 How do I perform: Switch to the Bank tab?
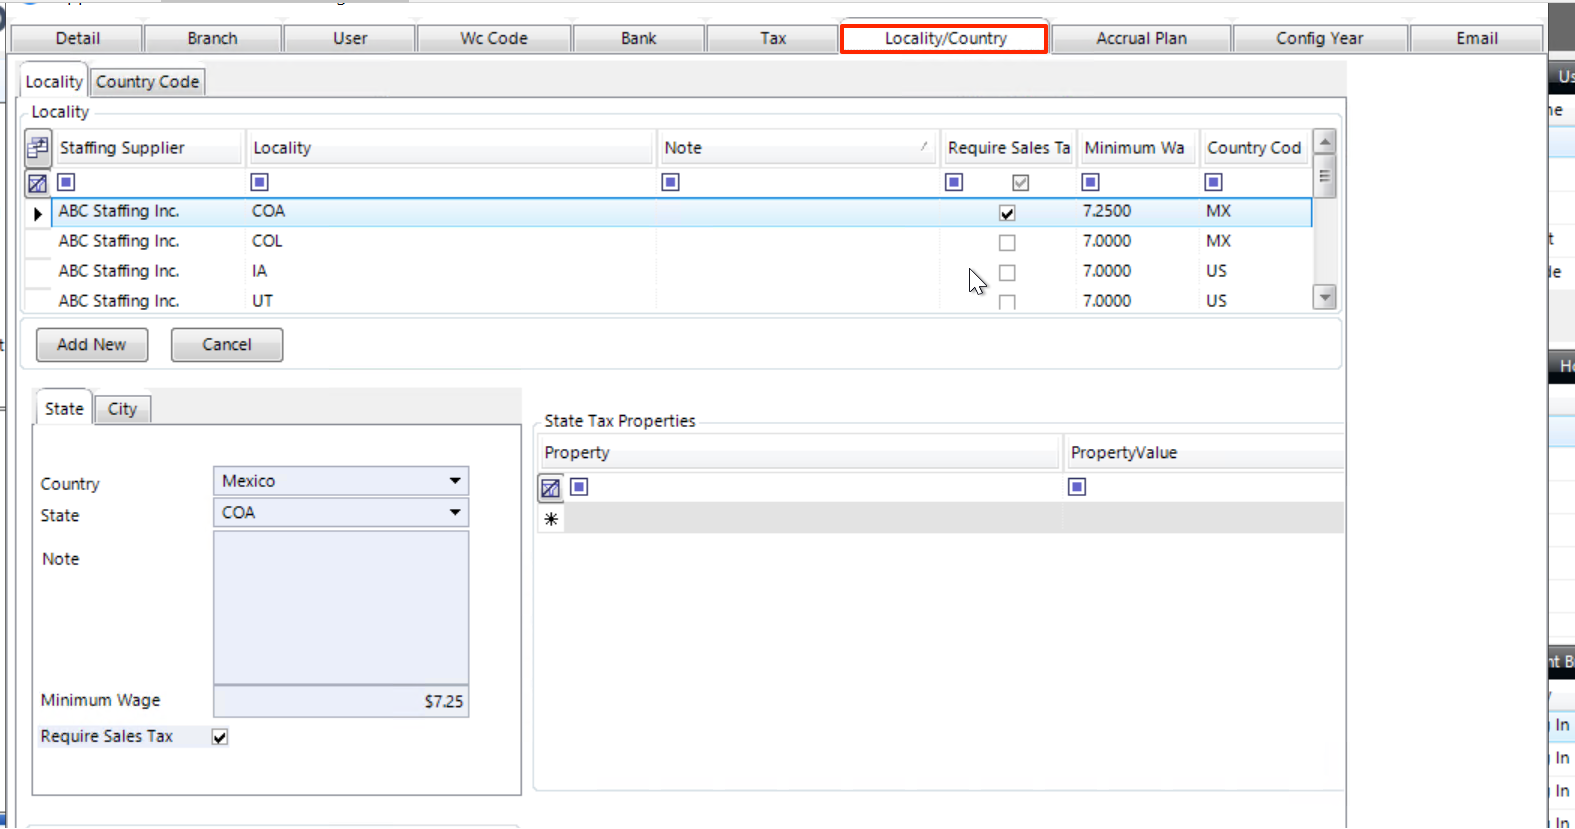pos(638,38)
